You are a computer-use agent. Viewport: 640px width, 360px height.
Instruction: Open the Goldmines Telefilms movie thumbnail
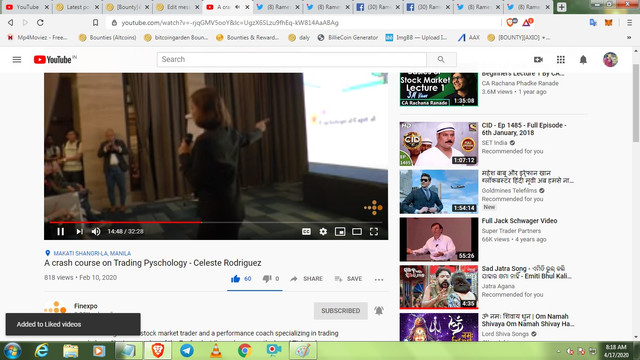click(439, 192)
